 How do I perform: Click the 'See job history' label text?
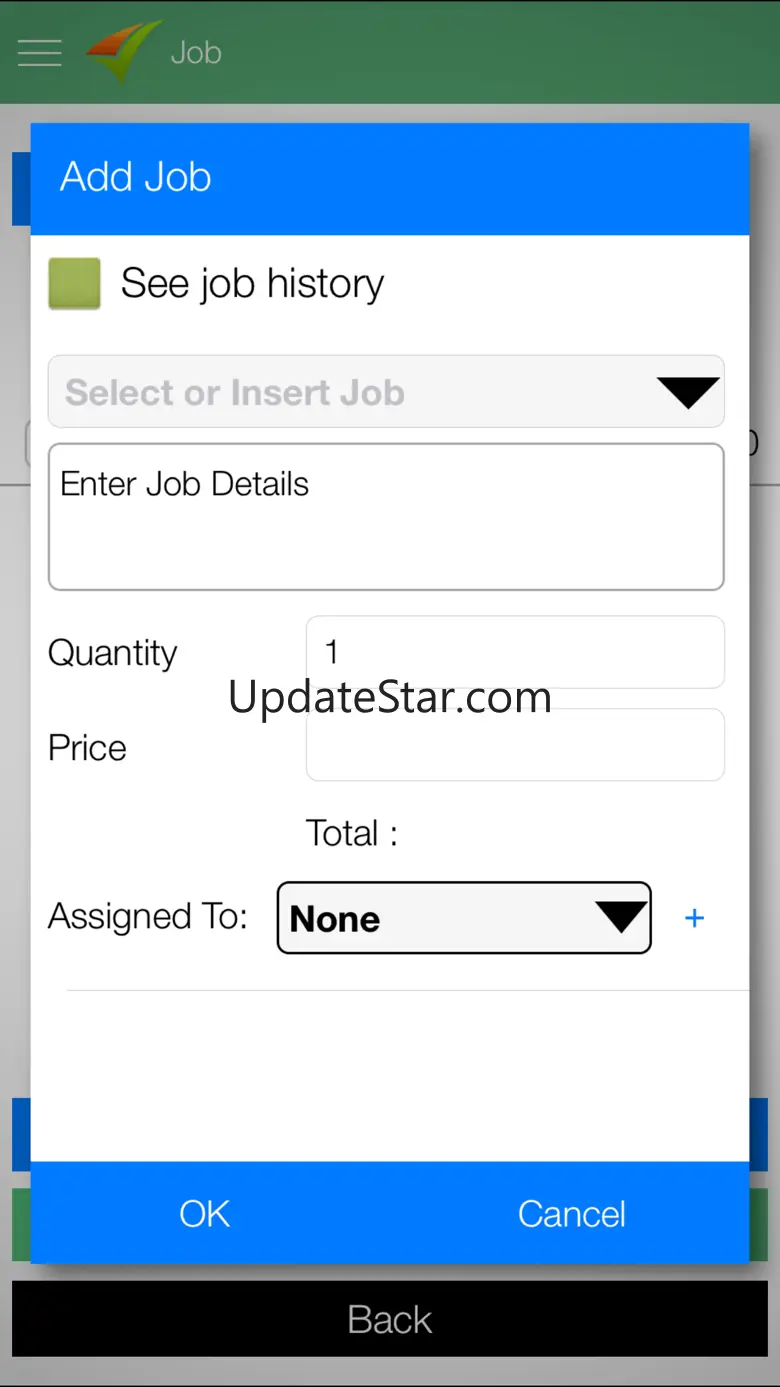click(x=252, y=284)
